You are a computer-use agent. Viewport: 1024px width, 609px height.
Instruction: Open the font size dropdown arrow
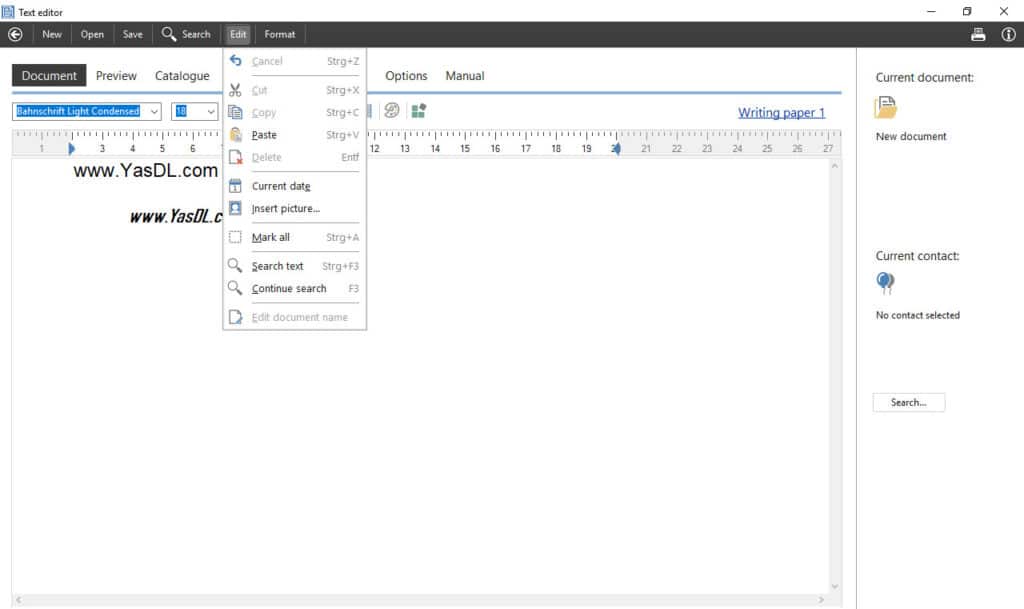click(x=210, y=112)
